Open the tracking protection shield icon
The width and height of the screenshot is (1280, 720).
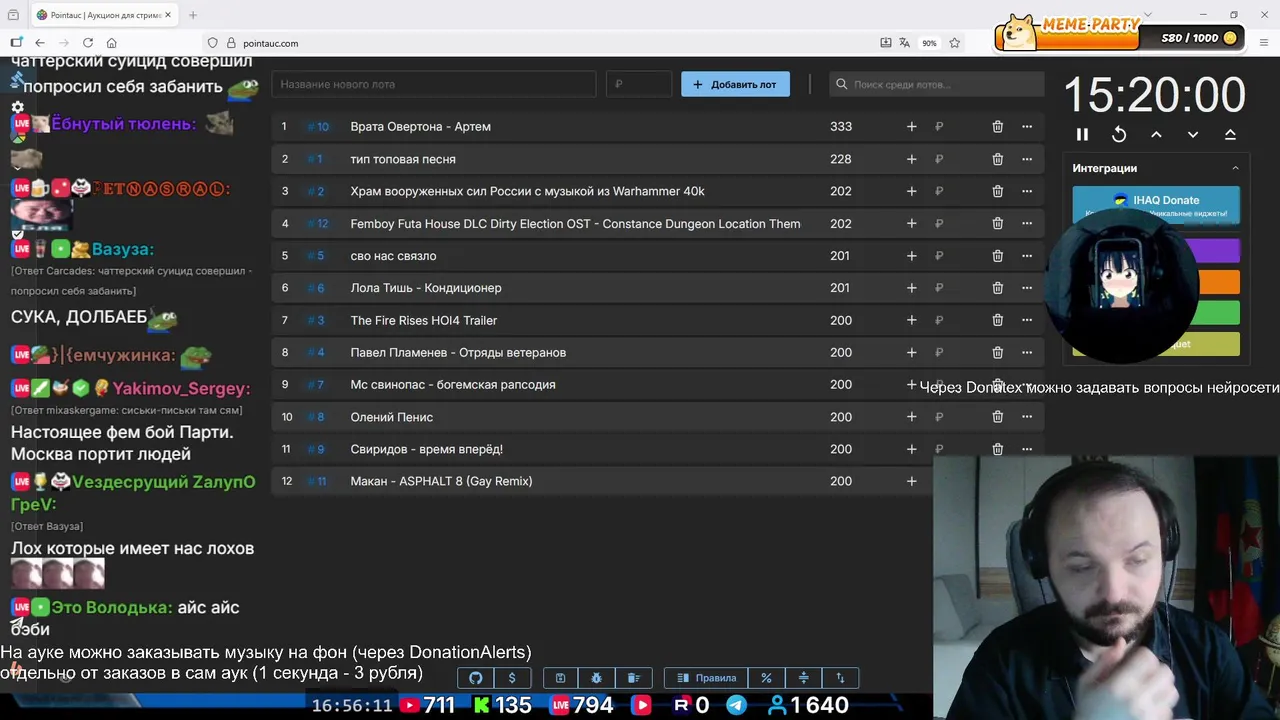pos(212,43)
